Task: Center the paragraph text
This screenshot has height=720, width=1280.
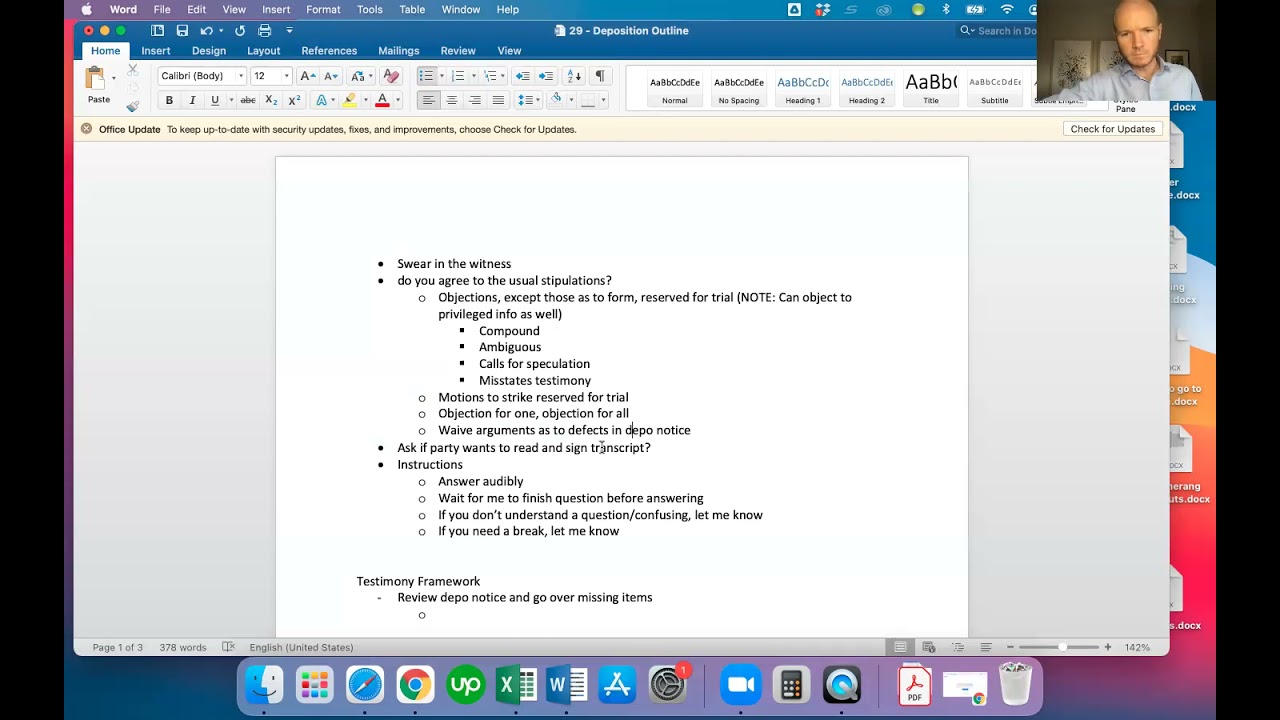Action: point(452,100)
